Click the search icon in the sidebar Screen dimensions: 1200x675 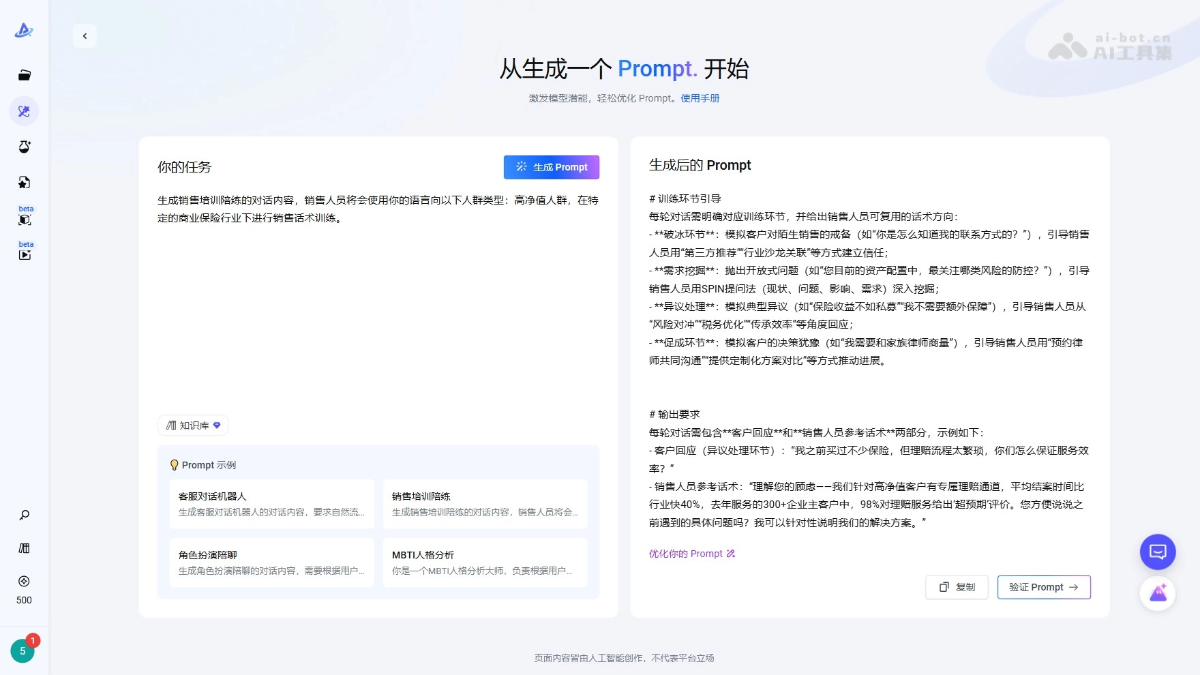coord(24,515)
